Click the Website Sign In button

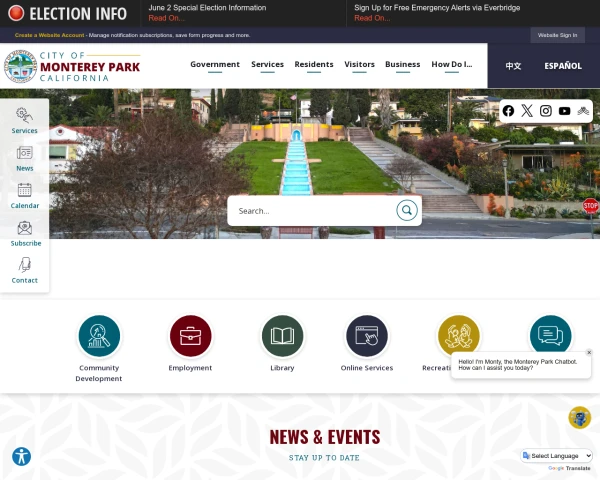(558, 35)
